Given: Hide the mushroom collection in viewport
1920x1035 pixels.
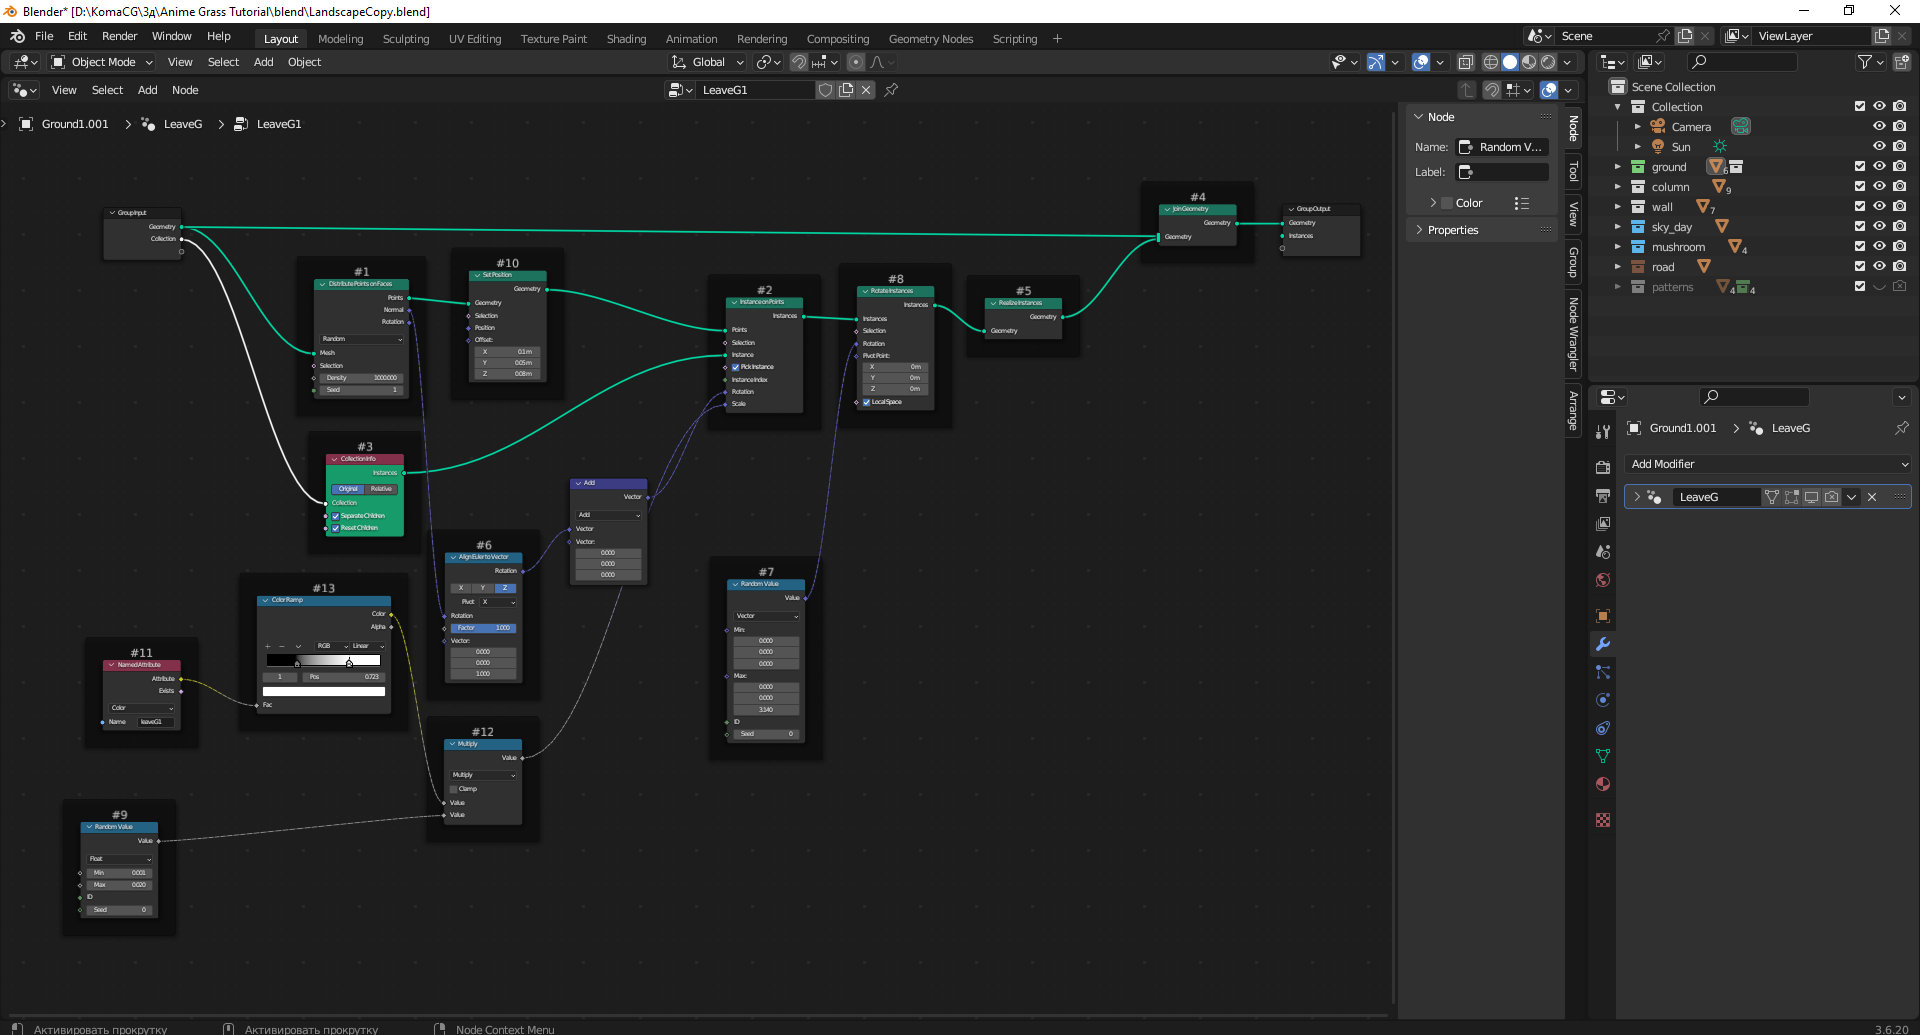Looking at the screenshot, I should (x=1879, y=247).
